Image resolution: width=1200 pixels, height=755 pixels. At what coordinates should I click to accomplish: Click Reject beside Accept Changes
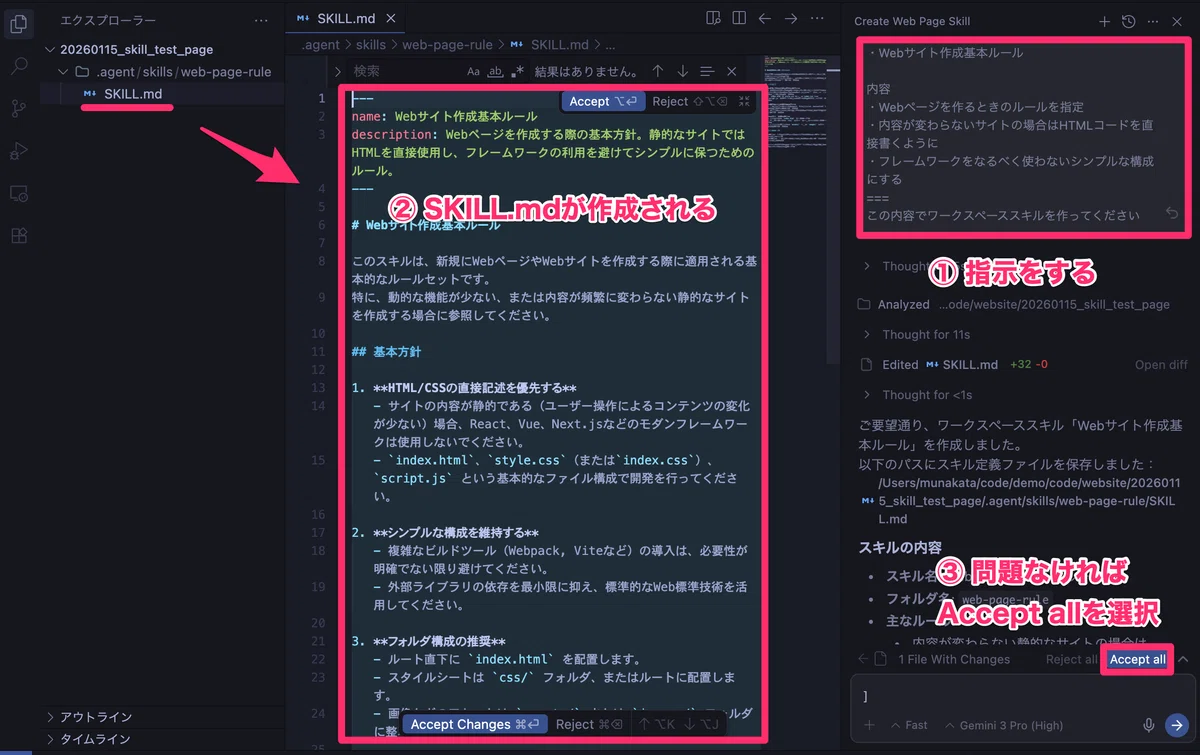click(589, 724)
